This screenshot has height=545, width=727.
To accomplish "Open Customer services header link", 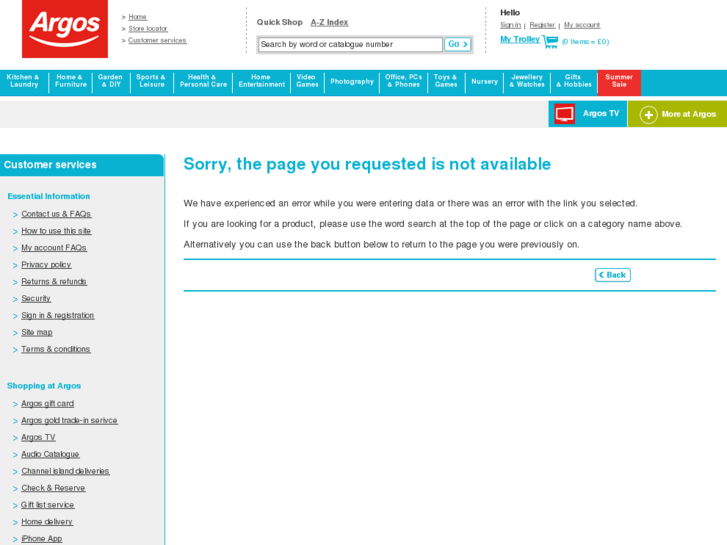I will pos(157,40).
